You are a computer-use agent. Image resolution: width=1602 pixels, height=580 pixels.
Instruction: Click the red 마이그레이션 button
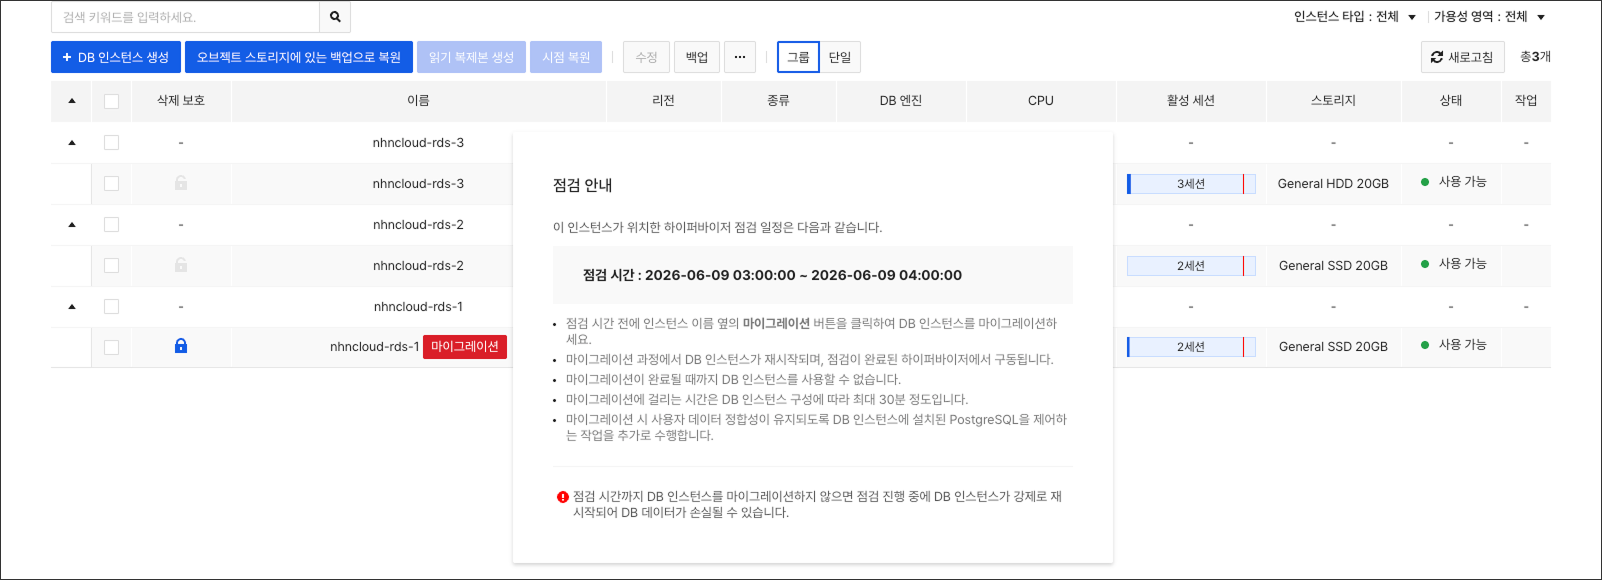[465, 347]
